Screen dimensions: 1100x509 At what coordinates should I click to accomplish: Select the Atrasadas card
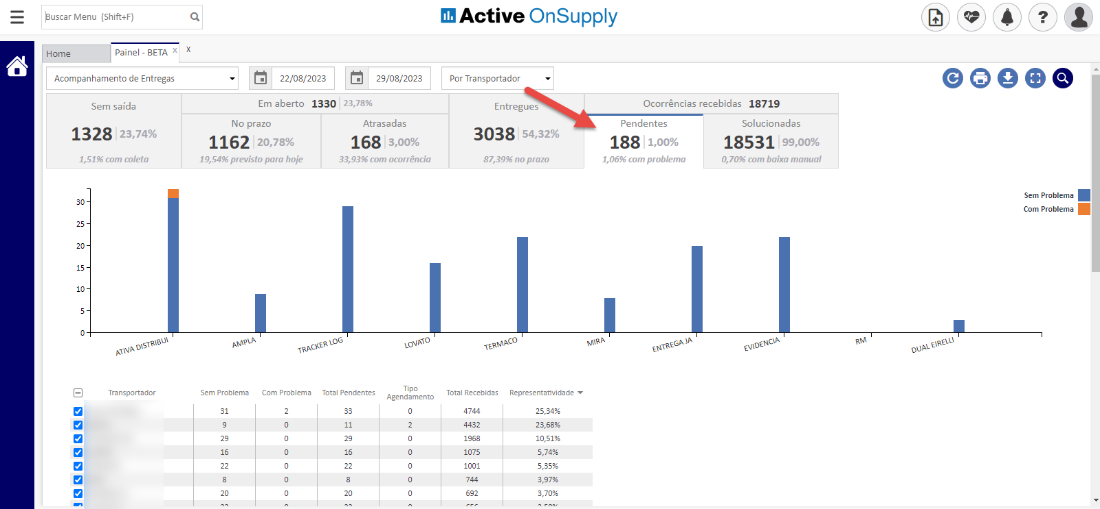[x=384, y=142]
